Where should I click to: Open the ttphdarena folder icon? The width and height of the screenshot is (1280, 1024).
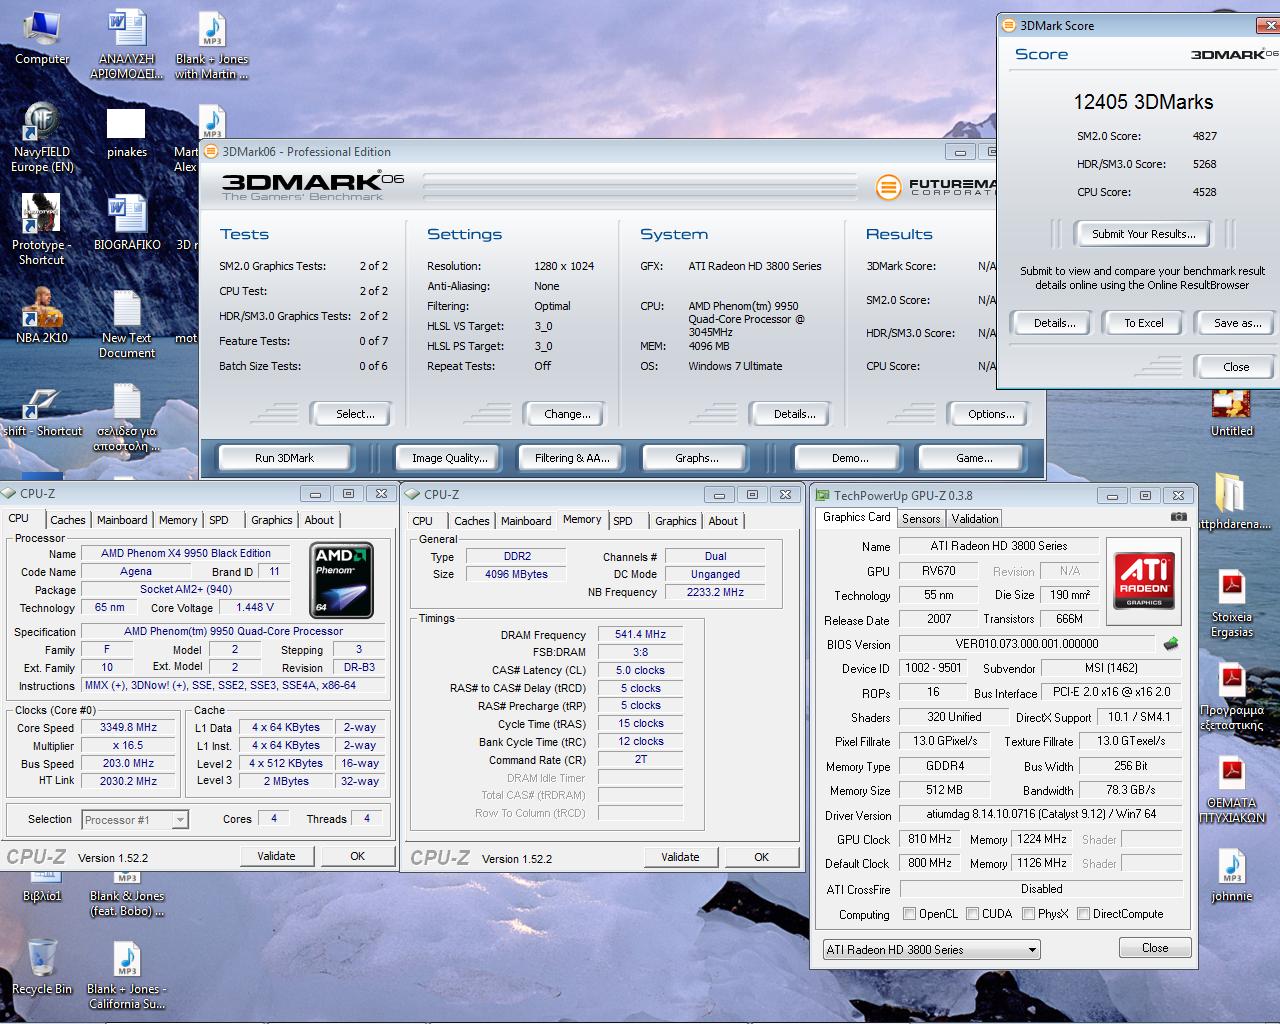(x=1231, y=501)
